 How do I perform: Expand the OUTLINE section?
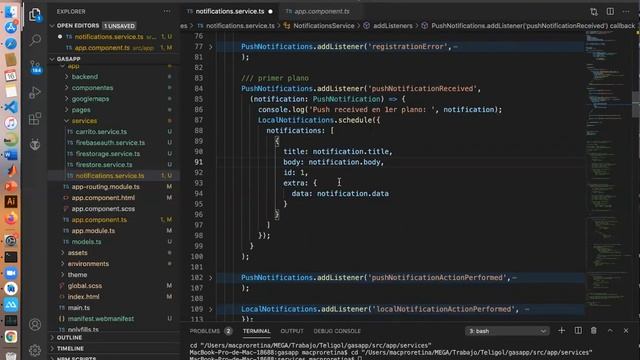[x=69, y=338]
